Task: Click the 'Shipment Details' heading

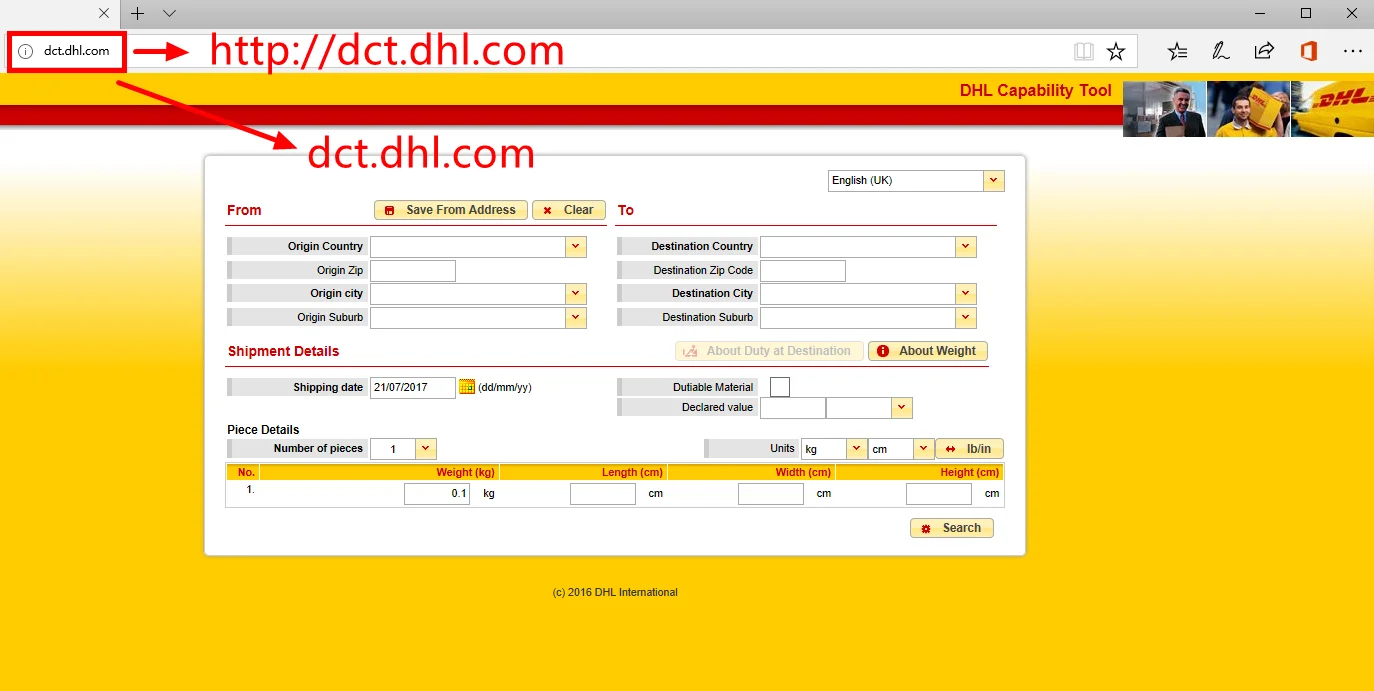Action: click(283, 351)
